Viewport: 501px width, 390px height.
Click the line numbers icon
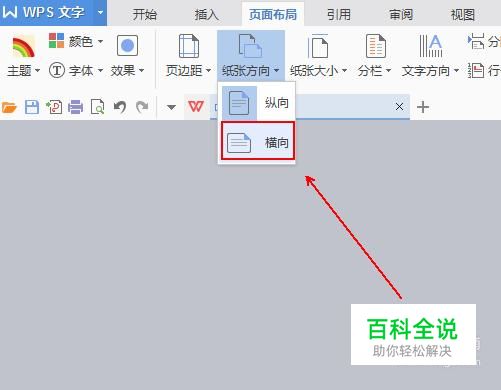476,70
